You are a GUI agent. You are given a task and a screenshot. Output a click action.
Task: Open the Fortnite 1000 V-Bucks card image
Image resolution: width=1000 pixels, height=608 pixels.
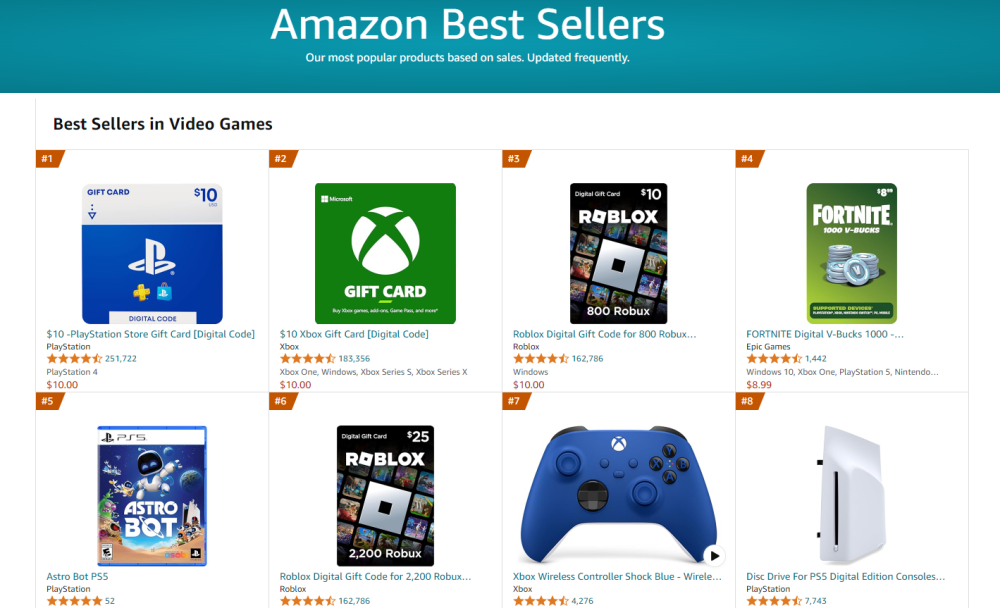tap(852, 253)
